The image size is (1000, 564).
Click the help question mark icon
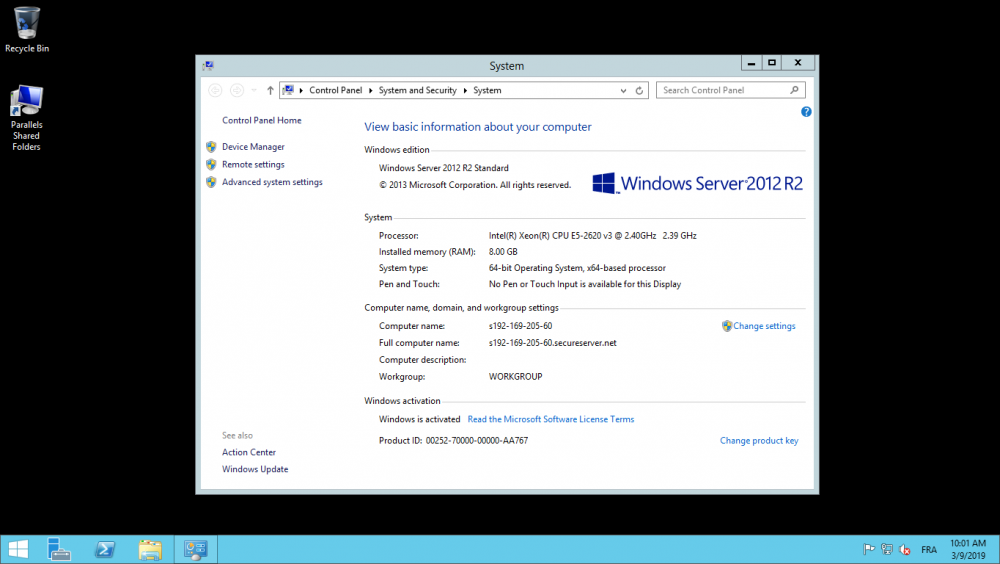pyautogui.click(x=806, y=112)
